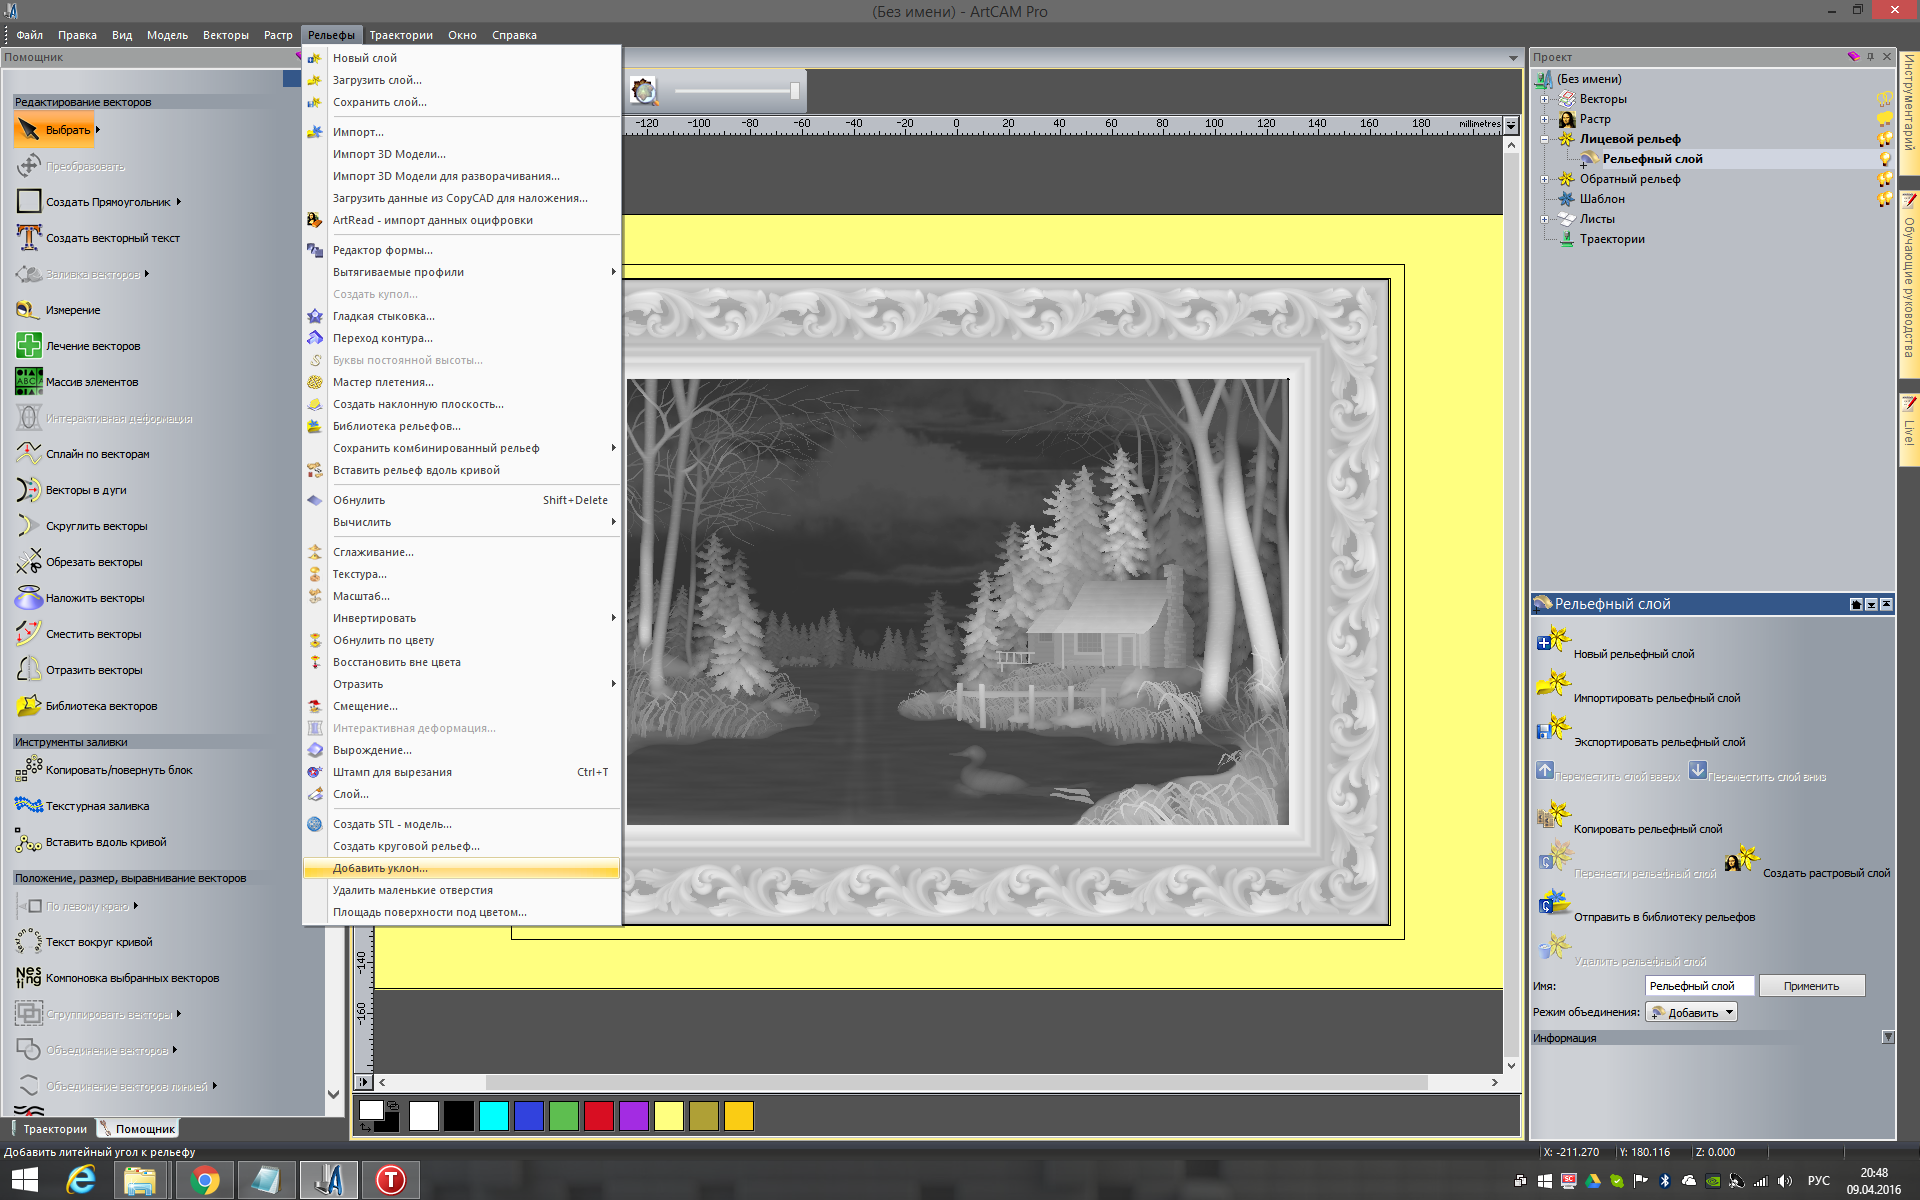Click the Import relief layer icon

click(1553, 685)
